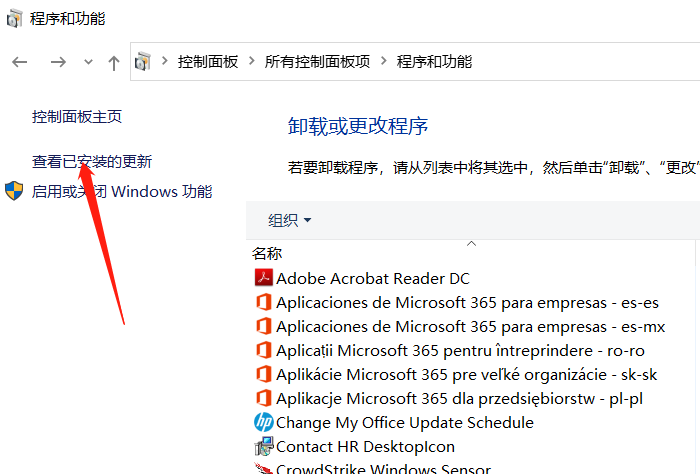Open the 组织 dropdown menu
This screenshot has width=700, height=474.
[x=290, y=220]
